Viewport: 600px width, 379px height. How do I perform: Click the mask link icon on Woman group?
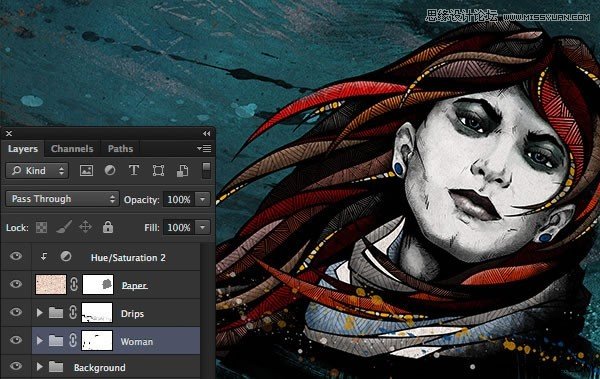(73, 340)
